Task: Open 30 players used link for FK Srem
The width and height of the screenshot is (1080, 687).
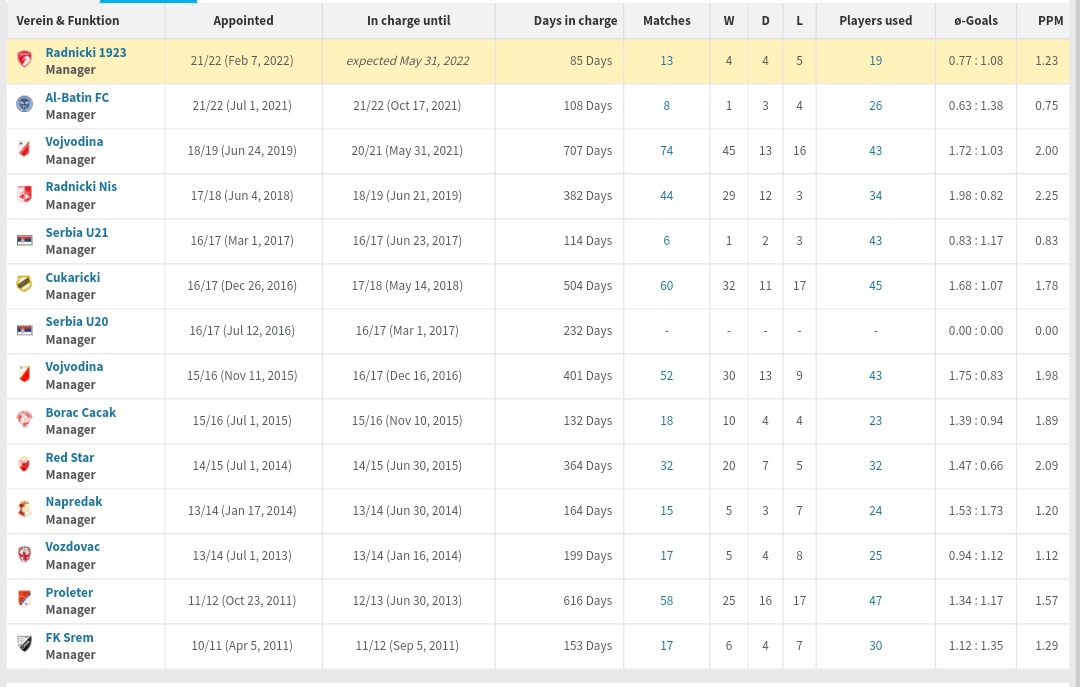Action: (x=875, y=646)
